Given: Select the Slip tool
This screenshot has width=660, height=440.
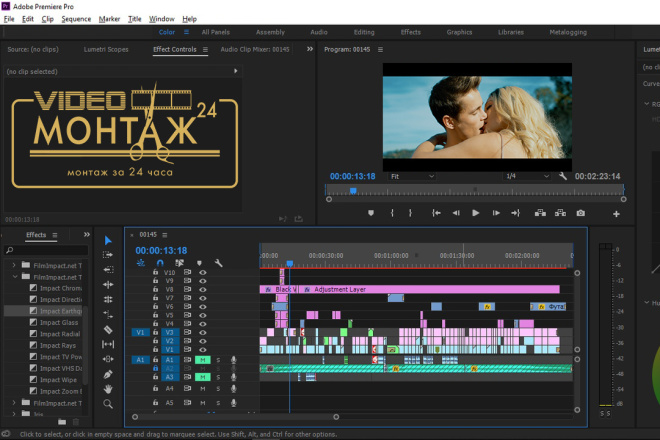Looking at the screenshot, I should coord(108,344).
